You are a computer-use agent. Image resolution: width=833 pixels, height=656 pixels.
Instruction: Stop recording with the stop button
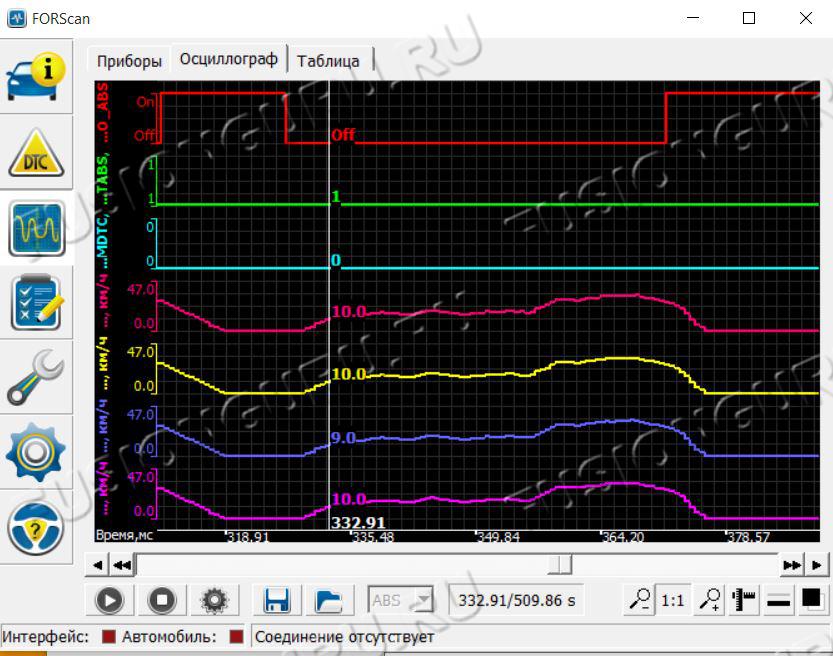coord(162,600)
